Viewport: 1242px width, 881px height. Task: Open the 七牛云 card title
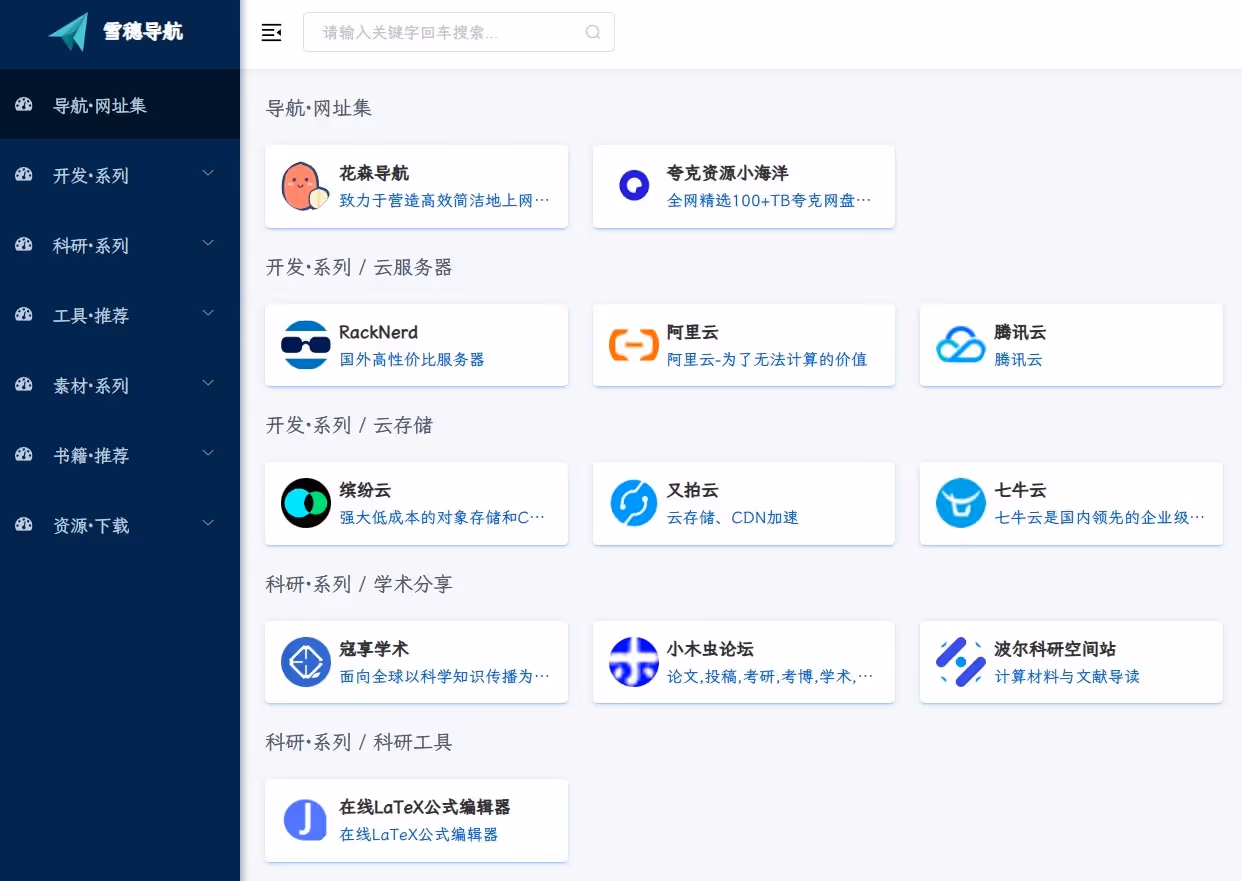tap(1020, 491)
